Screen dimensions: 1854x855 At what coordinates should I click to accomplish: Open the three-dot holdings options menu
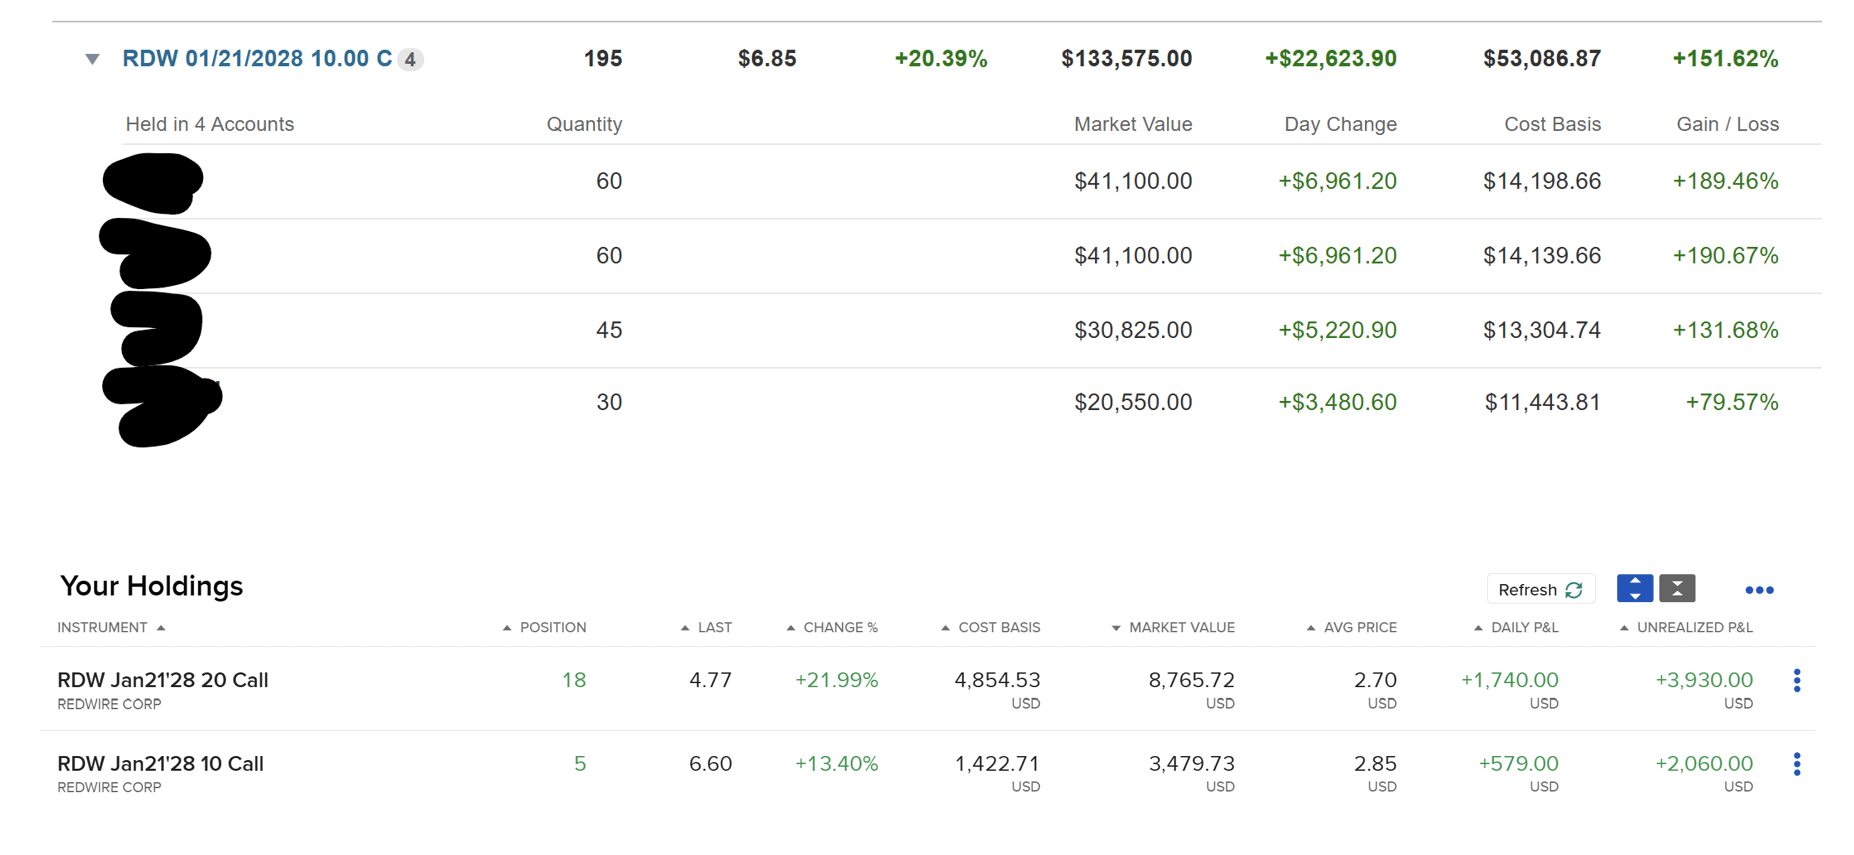[x=1759, y=590]
